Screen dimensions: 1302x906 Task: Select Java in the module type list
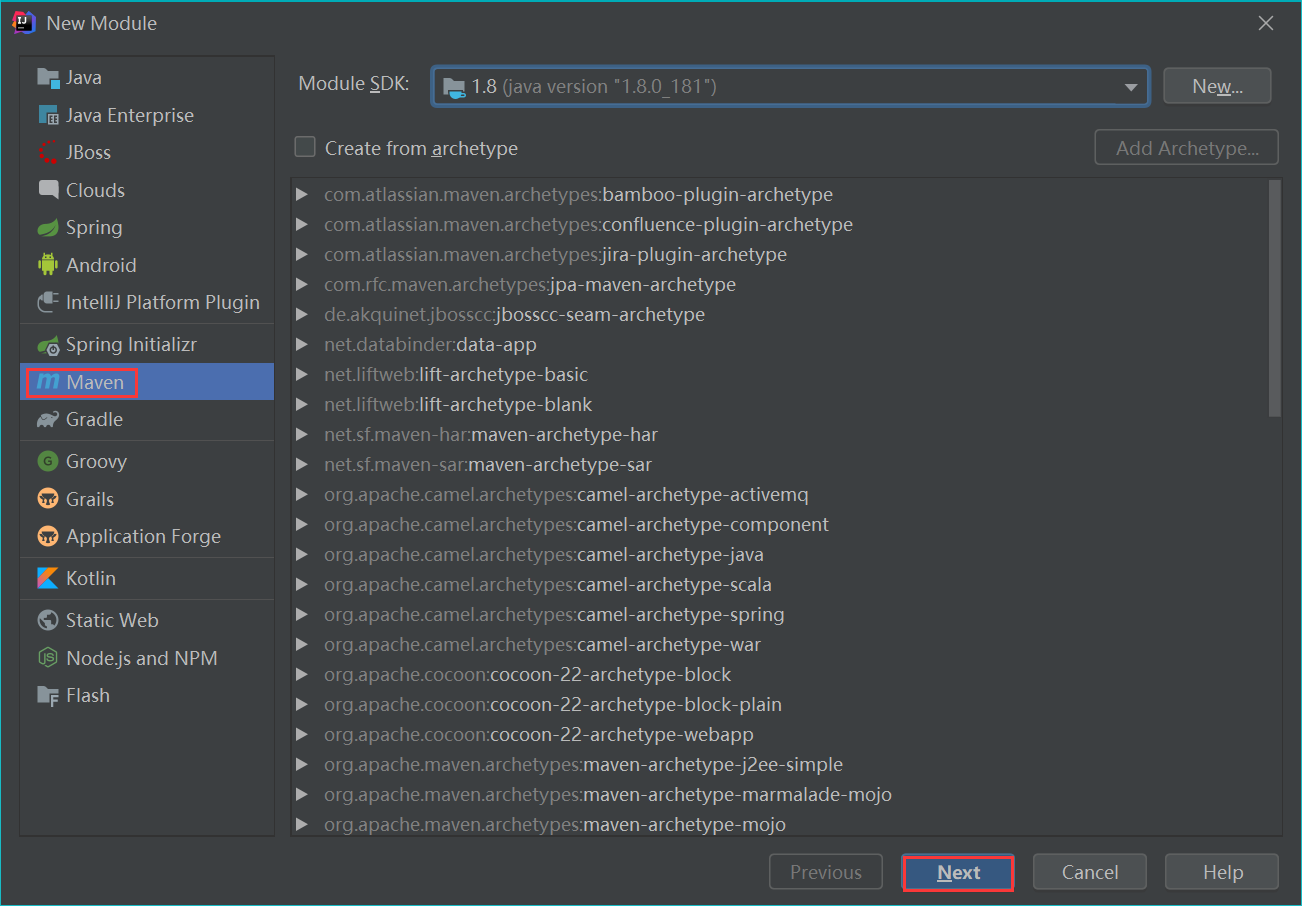click(147, 78)
